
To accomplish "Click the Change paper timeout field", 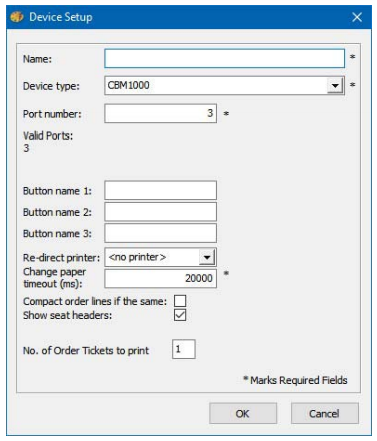I will (x=160, y=278).
